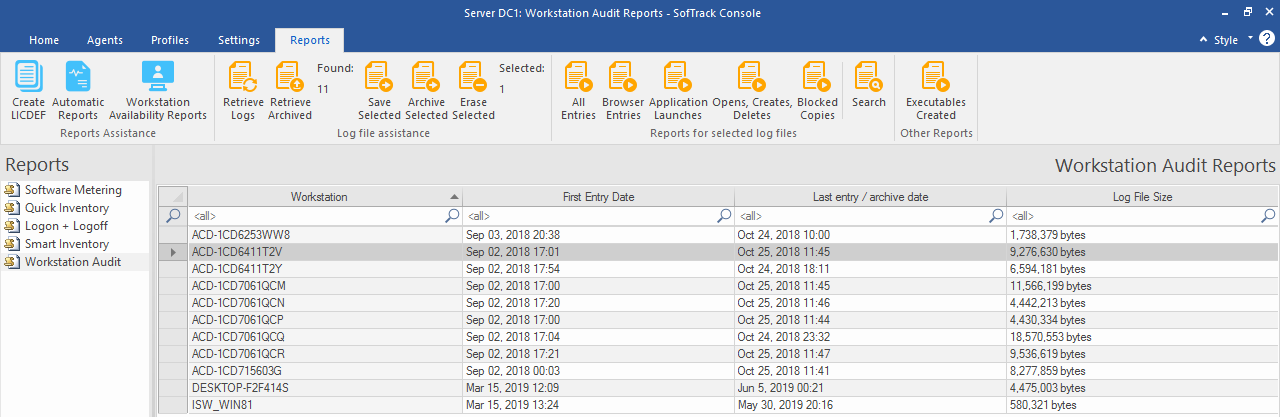Open Workstation Availability Reports
The width and height of the screenshot is (1280, 417).
pyautogui.click(x=158, y=90)
